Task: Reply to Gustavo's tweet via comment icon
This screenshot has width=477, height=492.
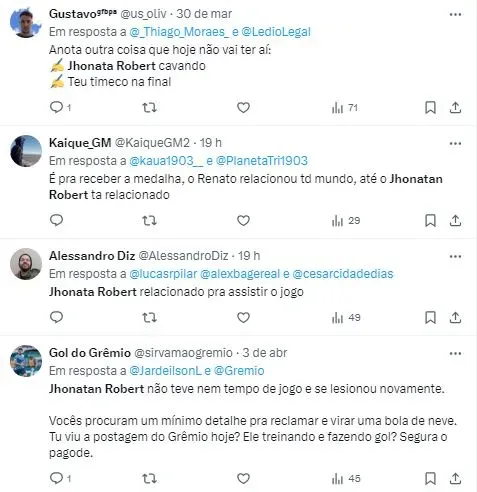Action: click(x=56, y=107)
